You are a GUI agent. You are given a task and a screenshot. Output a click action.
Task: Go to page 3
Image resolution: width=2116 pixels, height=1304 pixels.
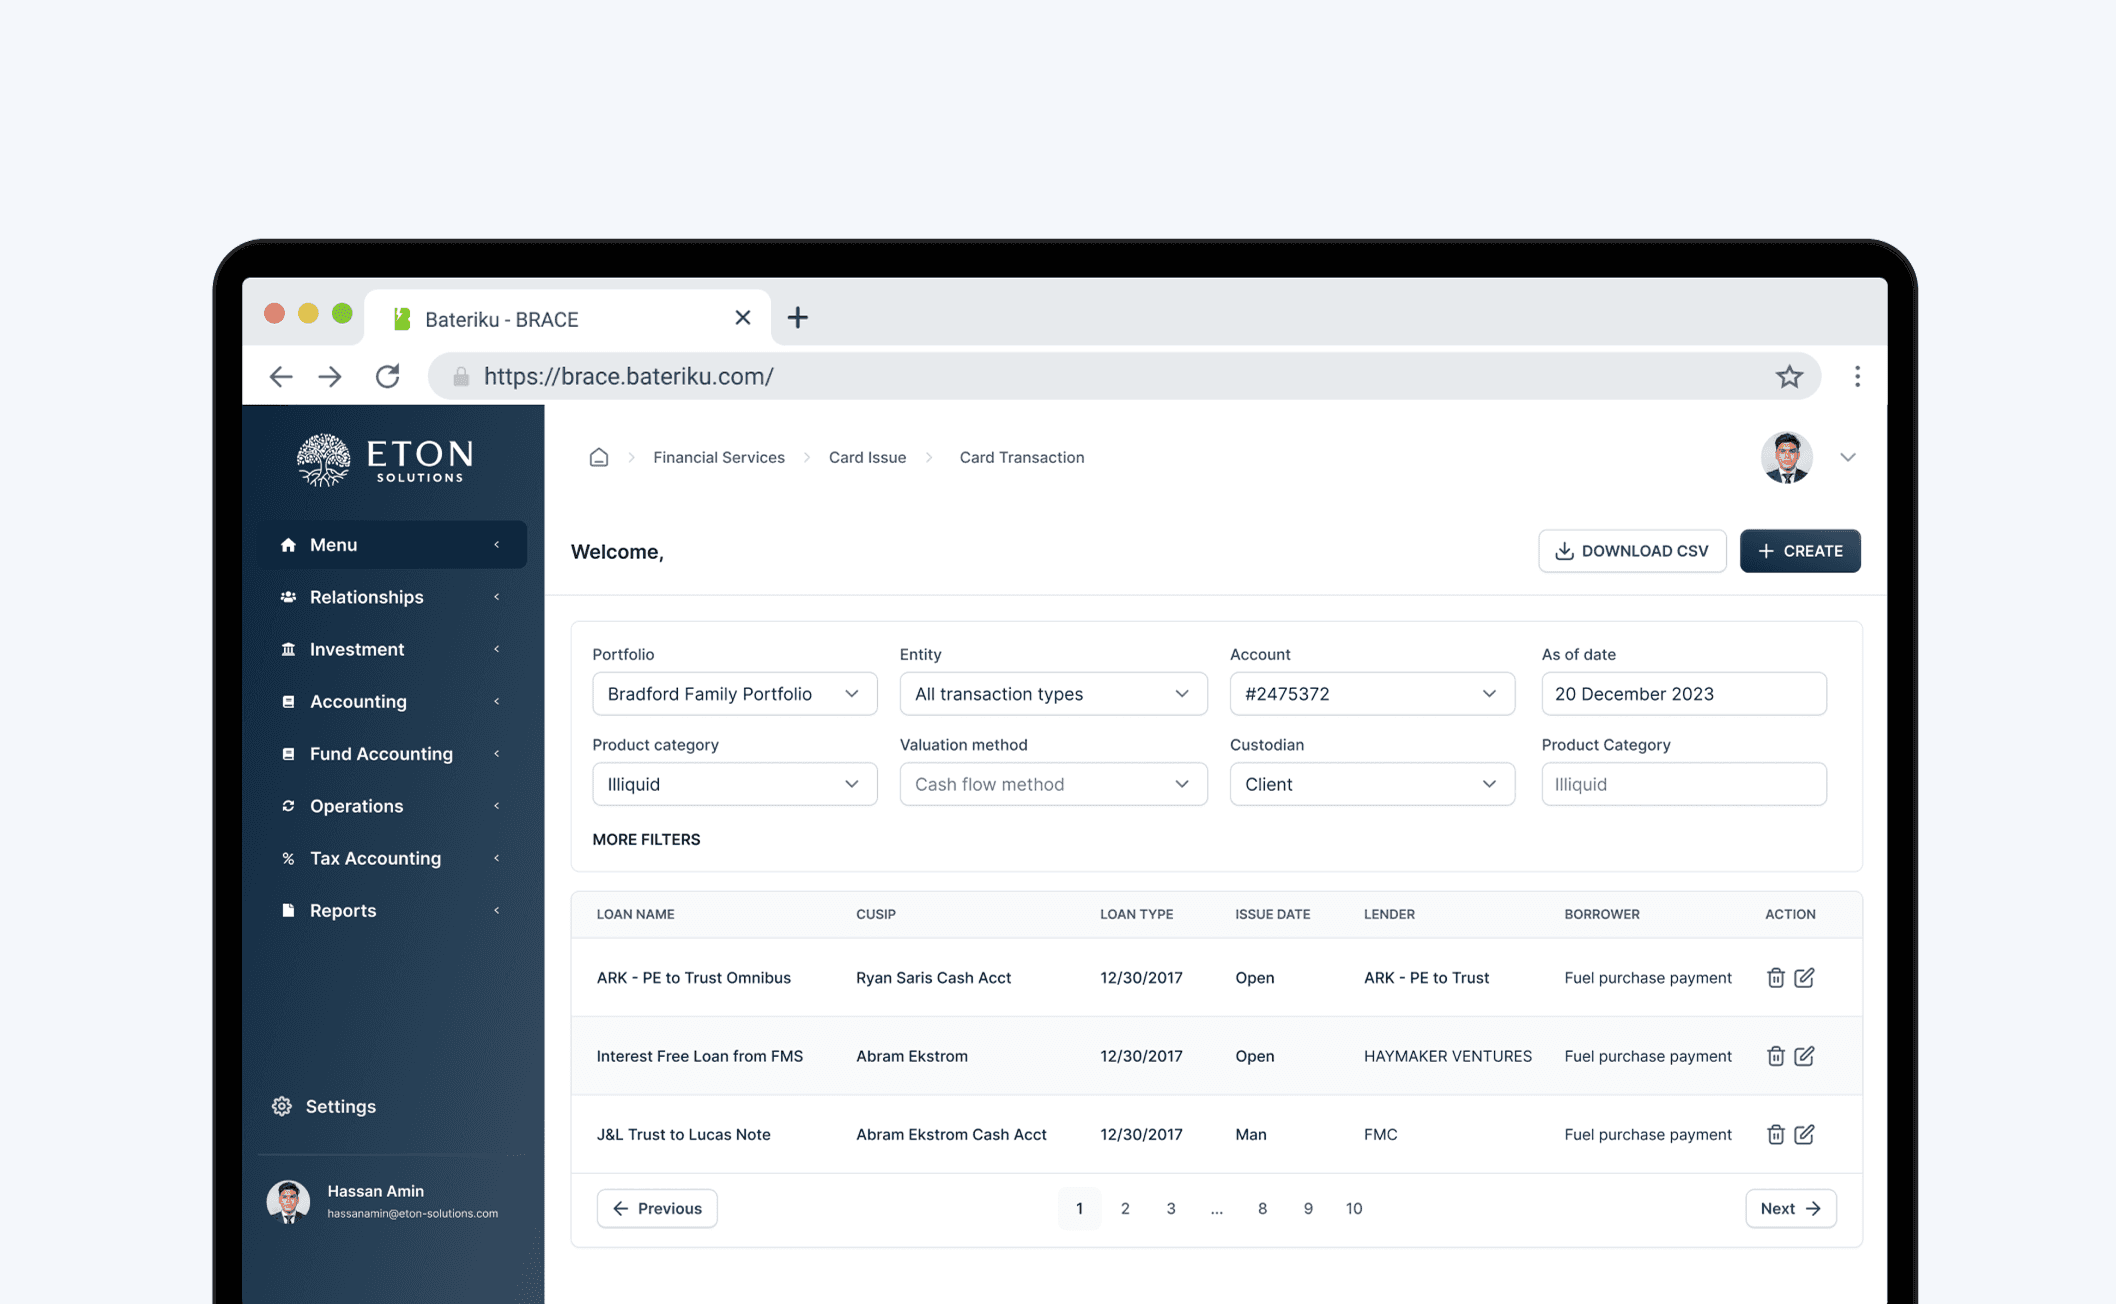tap(1171, 1208)
